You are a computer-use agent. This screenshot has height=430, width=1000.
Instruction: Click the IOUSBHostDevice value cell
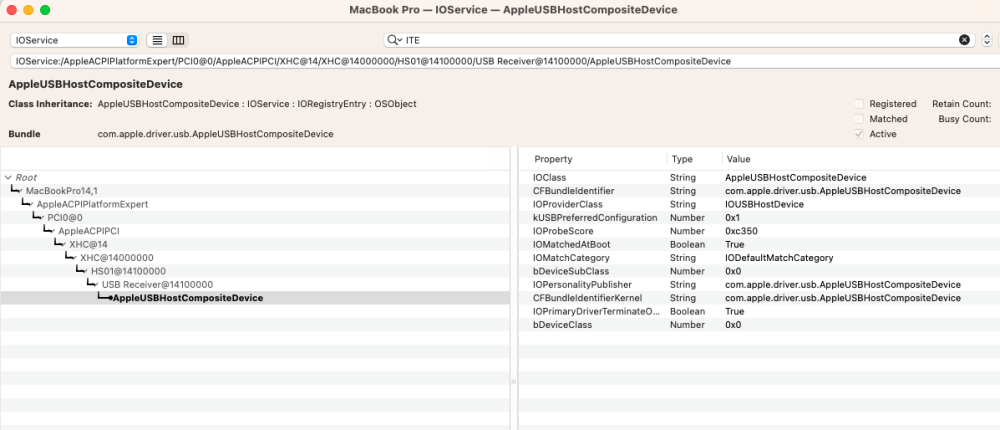[x=764, y=204]
